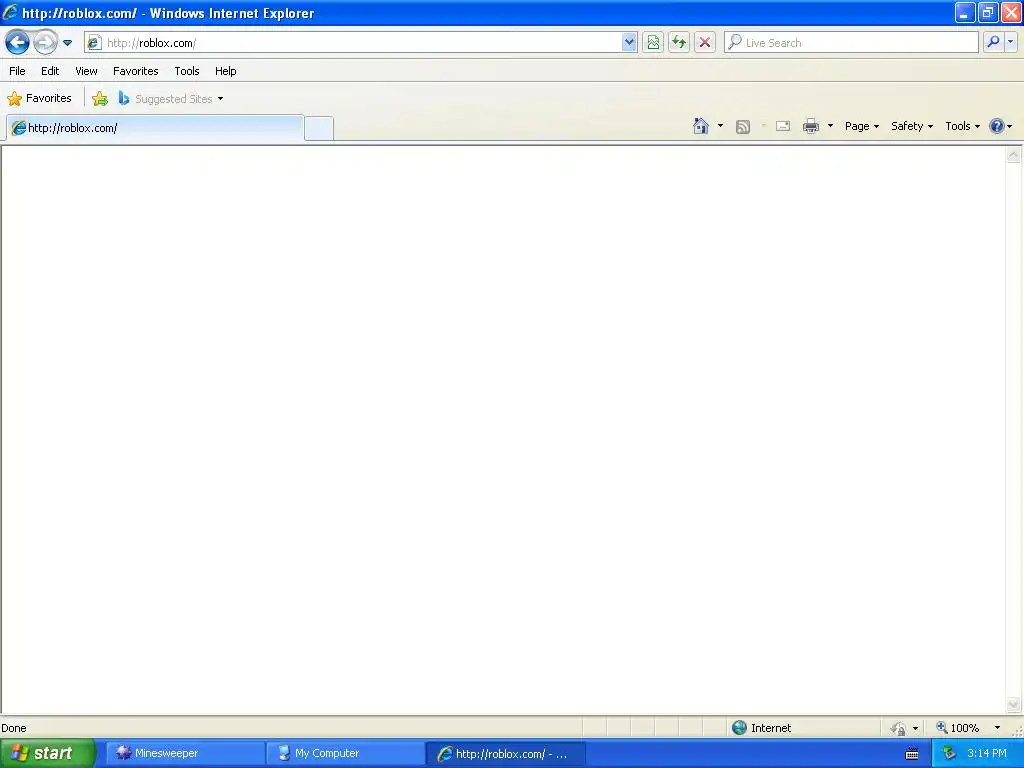The image size is (1024, 768).
Task: Click the Internet Explorer icon in title bar
Action: pyautogui.click(x=10, y=12)
